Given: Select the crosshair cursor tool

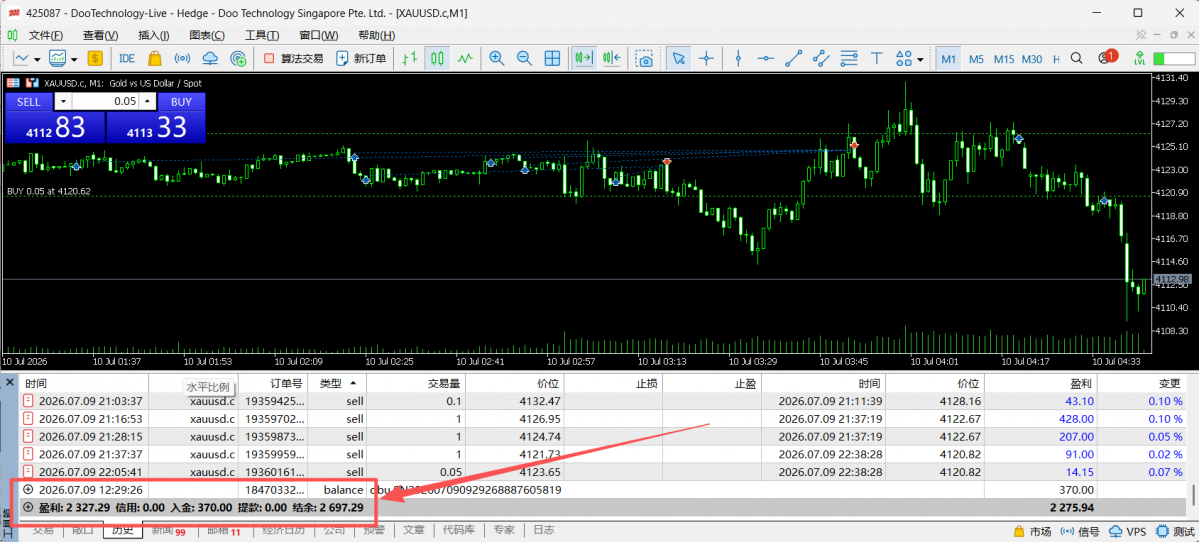Looking at the screenshot, I should tap(707, 58).
